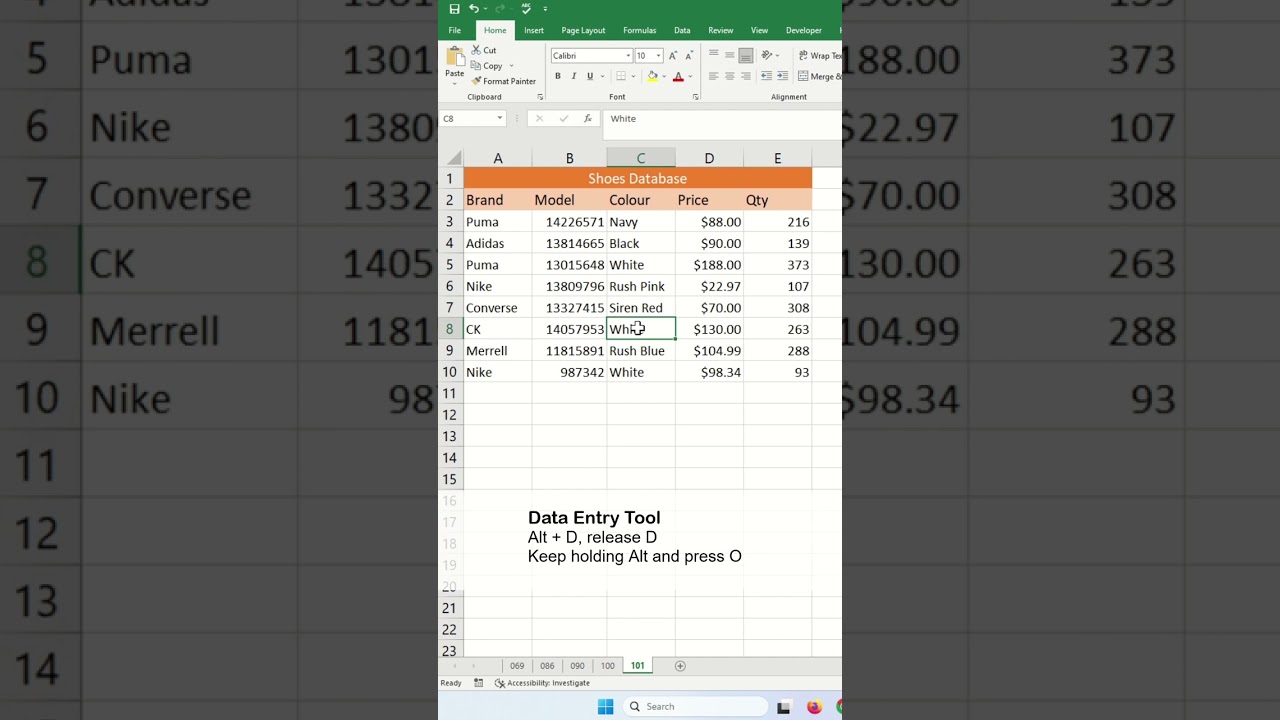The width and height of the screenshot is (1280, 720).
Task: Apply the red Font Color
Action: (678, 76)
